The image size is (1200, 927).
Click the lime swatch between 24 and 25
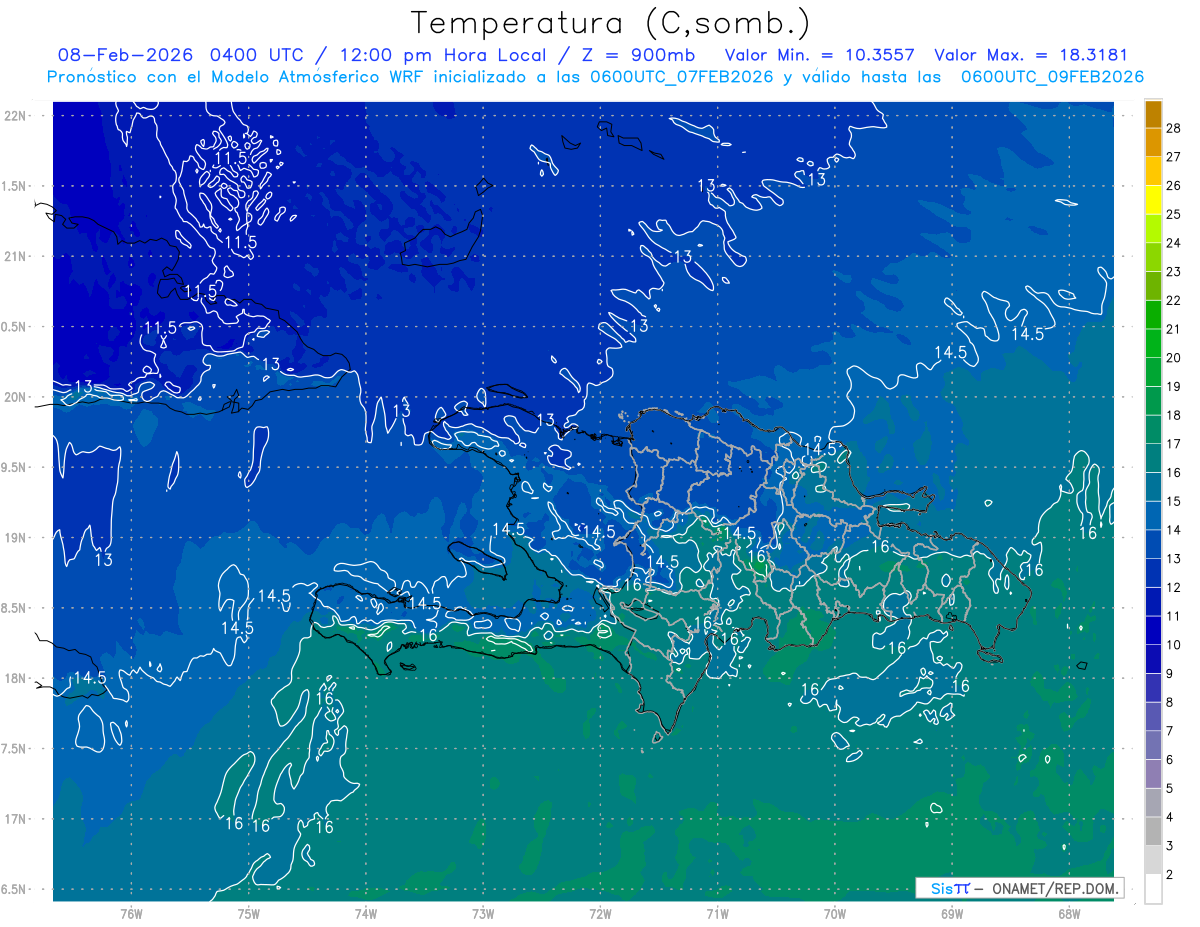coord(1153,228)
